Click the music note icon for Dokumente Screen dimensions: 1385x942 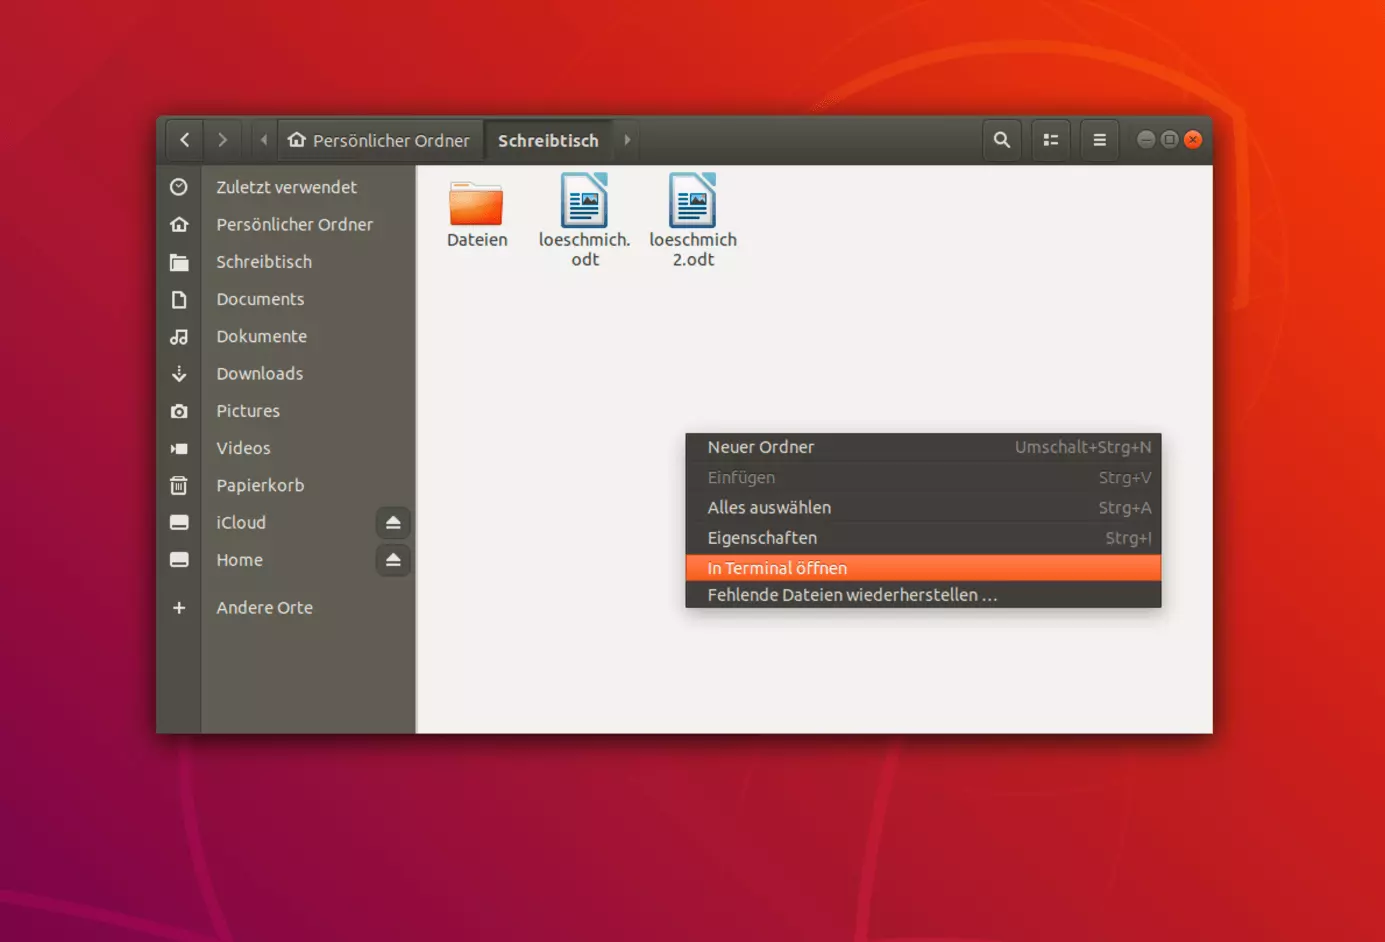pyautogui.click(x=179, y=337)
